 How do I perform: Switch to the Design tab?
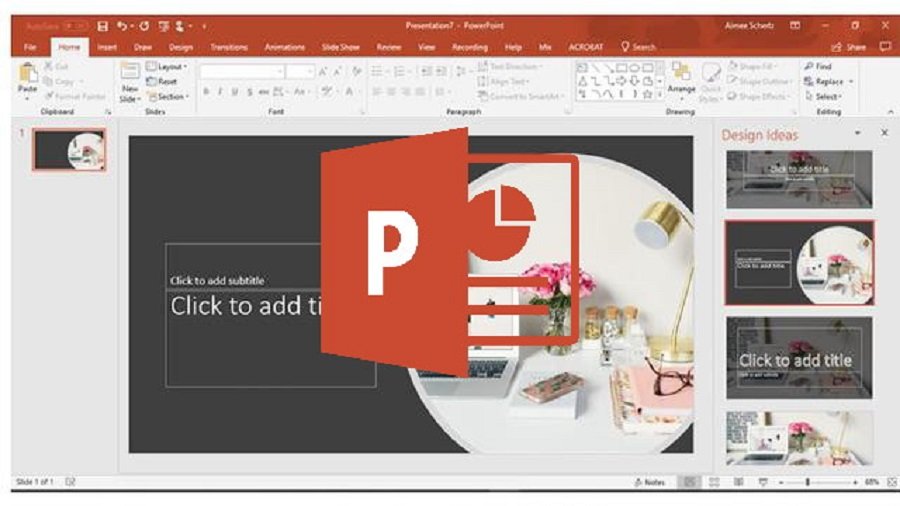[x=181, y=47]
